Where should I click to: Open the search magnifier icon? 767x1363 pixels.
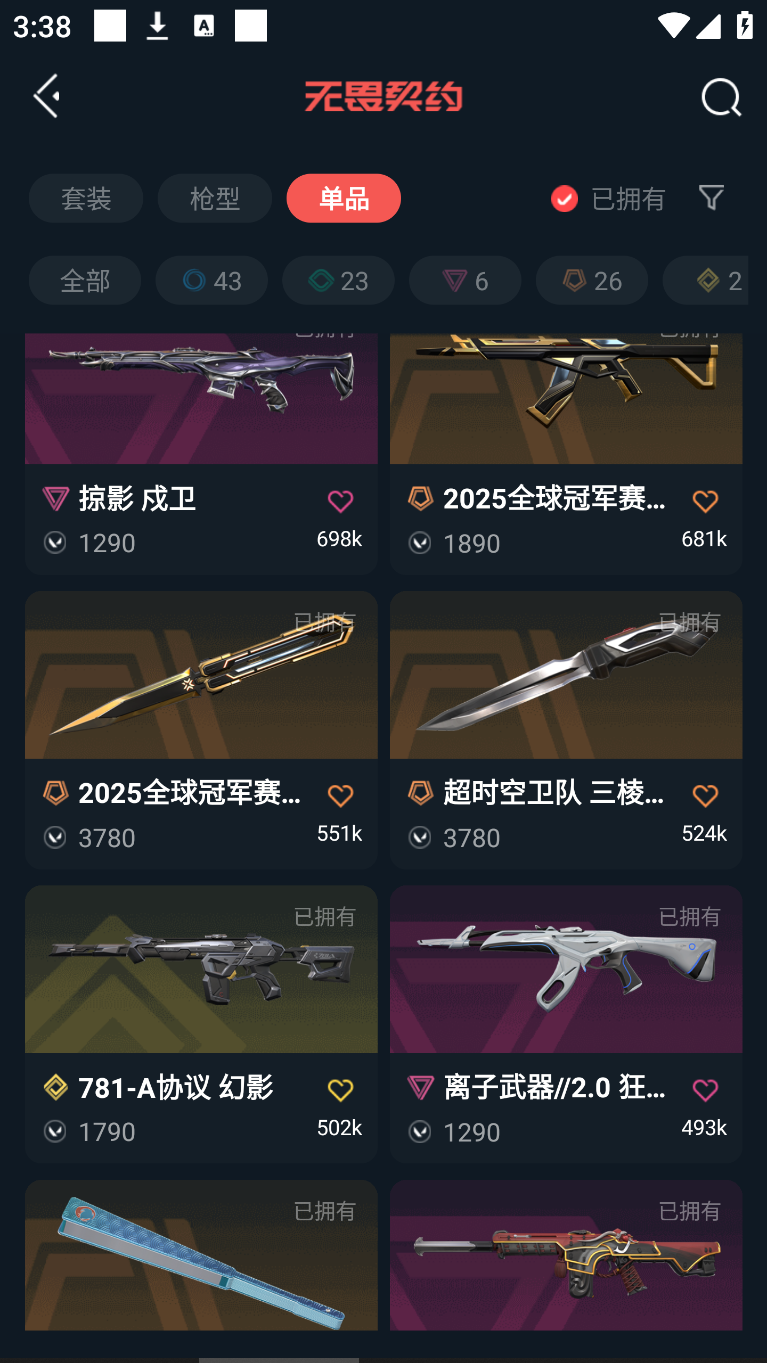(x=721, y=98)
